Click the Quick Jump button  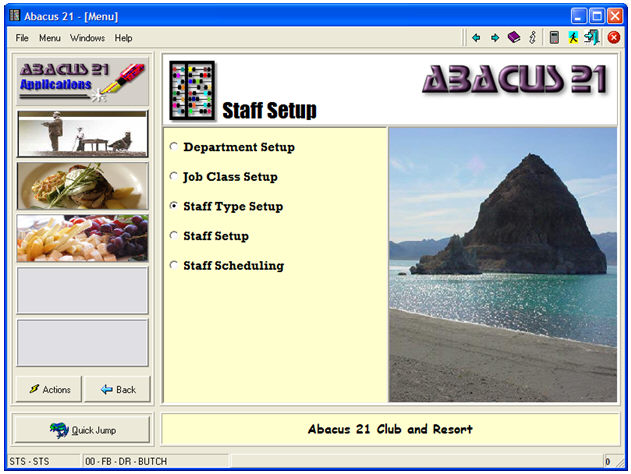(82, 430)
